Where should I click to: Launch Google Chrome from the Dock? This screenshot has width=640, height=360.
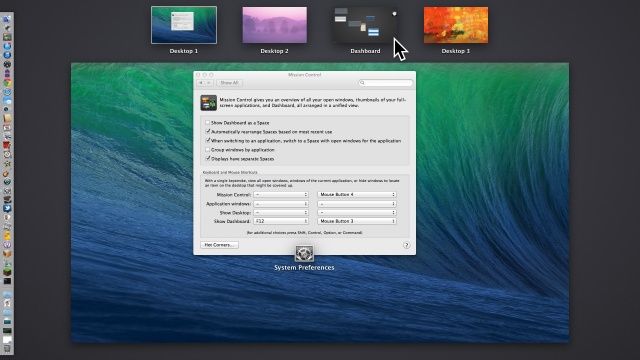click(x=7, y=82)
